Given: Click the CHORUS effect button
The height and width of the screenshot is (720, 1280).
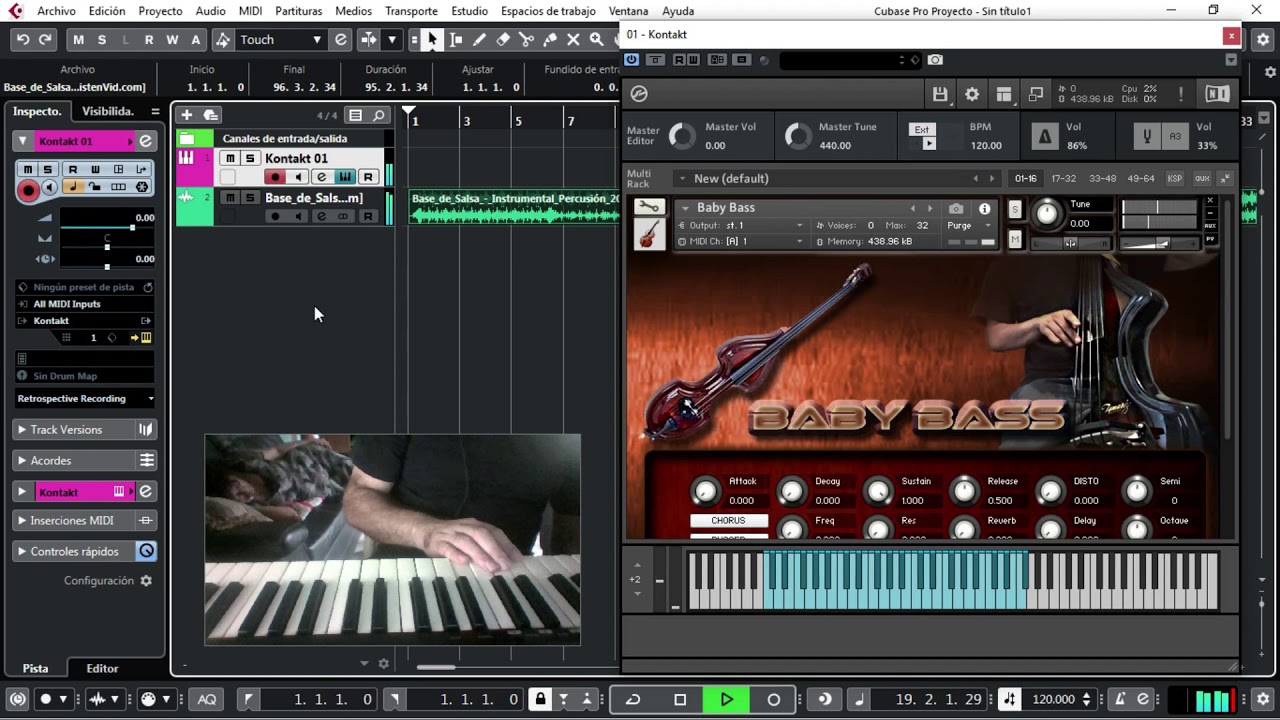Looking at the screenshot, I should pos(728,521).
